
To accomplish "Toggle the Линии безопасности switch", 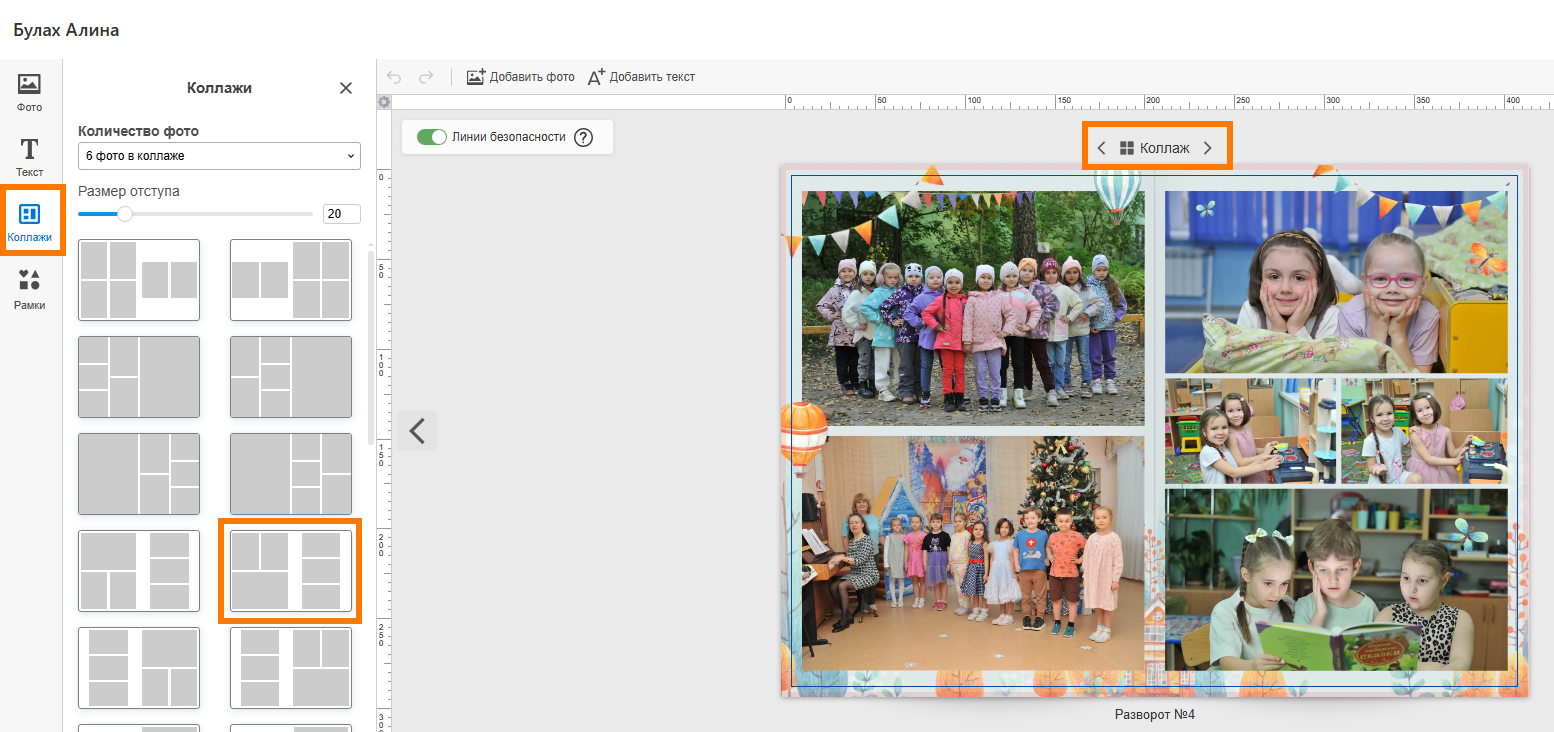I will coord(432,137).
